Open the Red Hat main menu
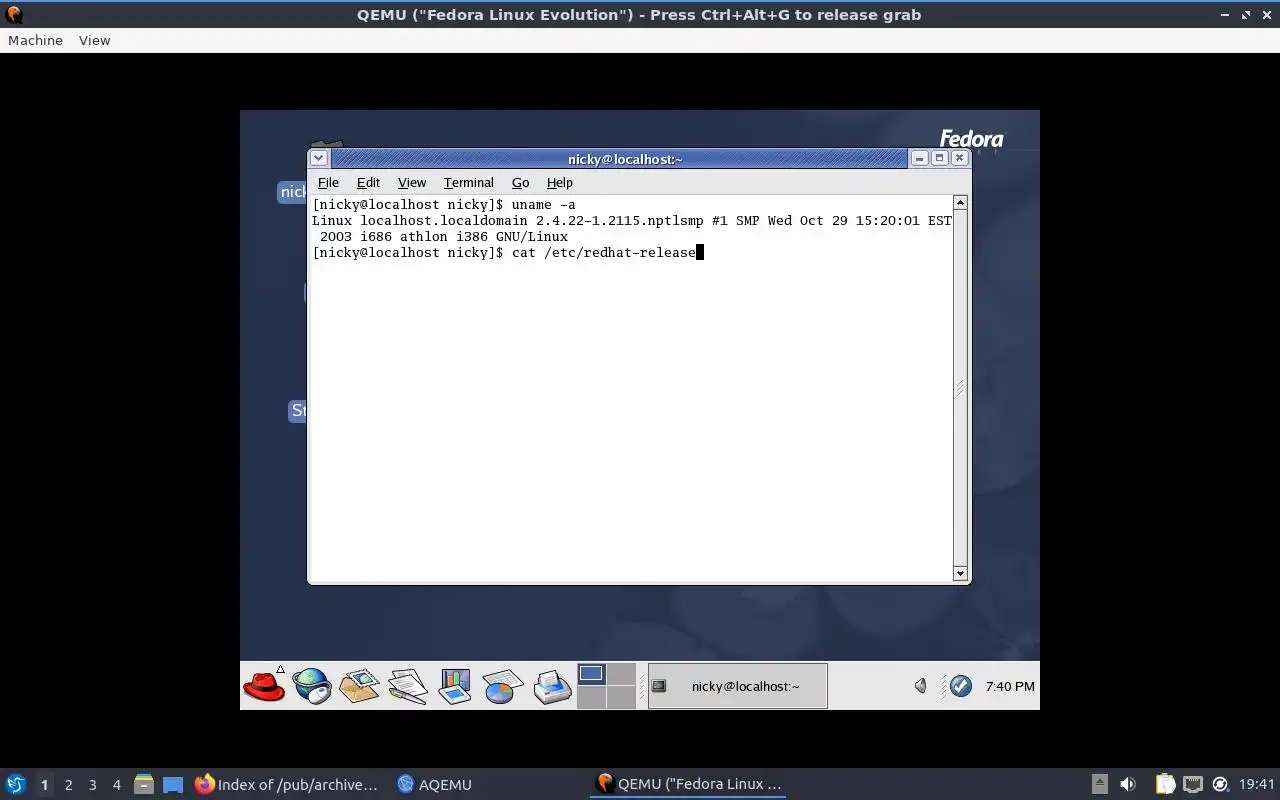 (264, 686)
